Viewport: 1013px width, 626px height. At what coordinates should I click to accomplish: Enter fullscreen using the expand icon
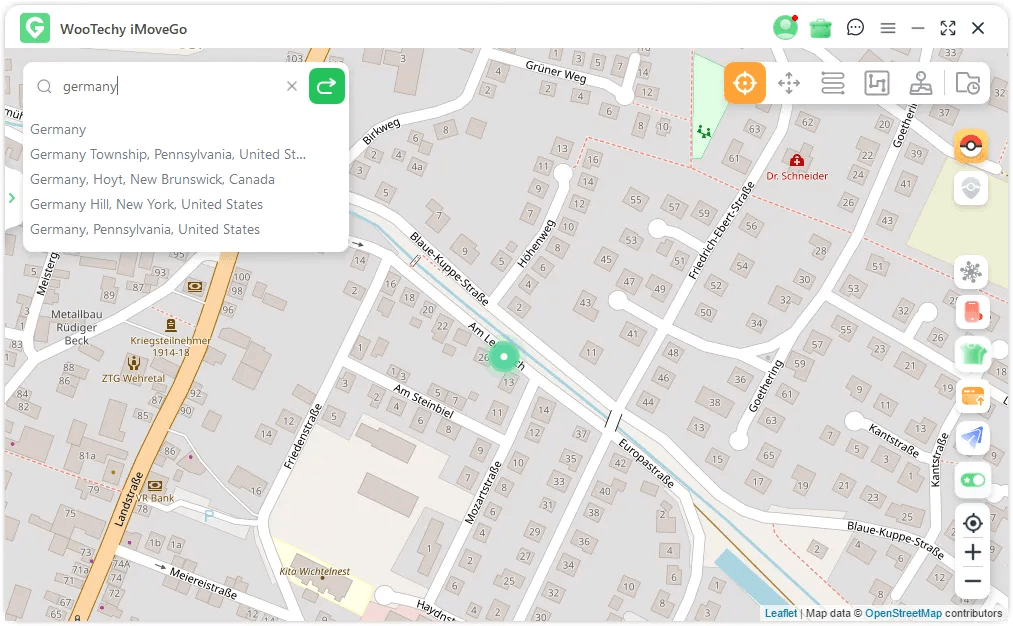pyautogui.click(x=947, y=28)
